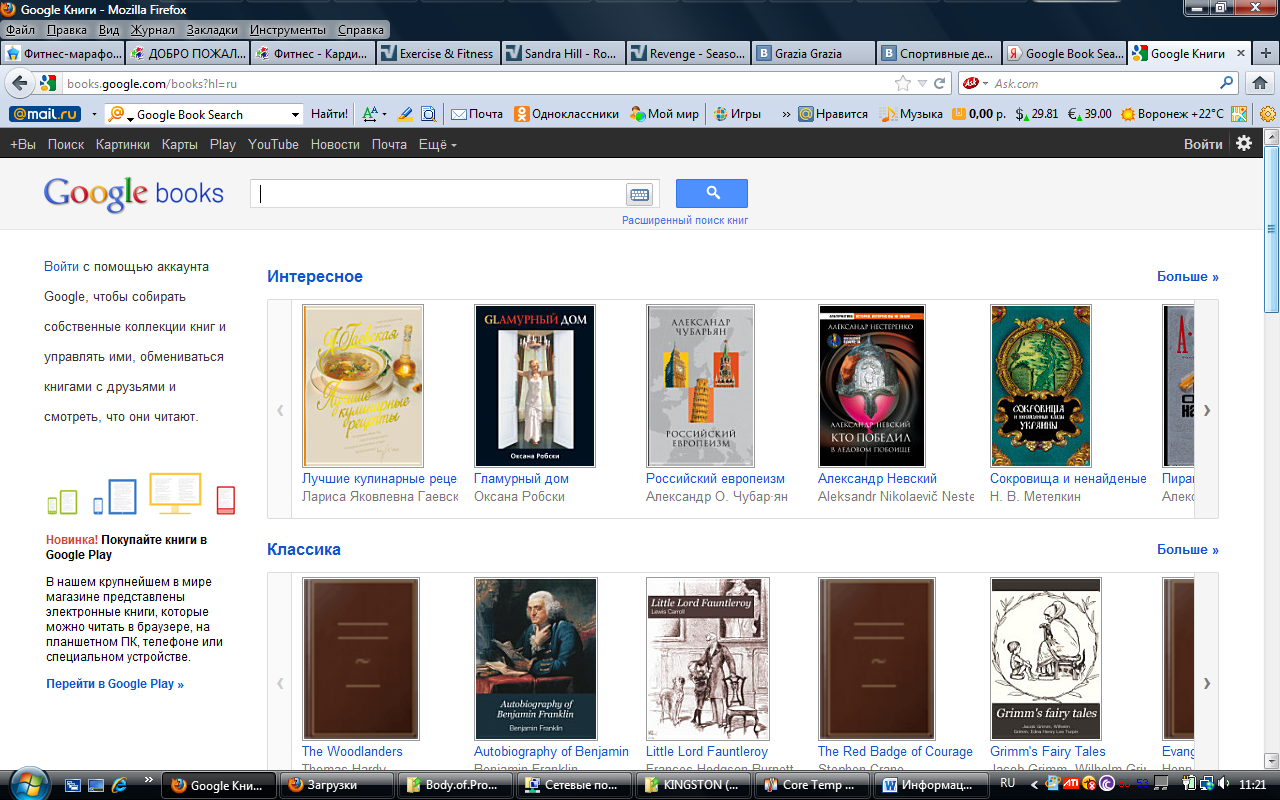Switch to Exercise & Fitness tab
This screenshot has width=1280, height=800.
[x=437, y=54]
